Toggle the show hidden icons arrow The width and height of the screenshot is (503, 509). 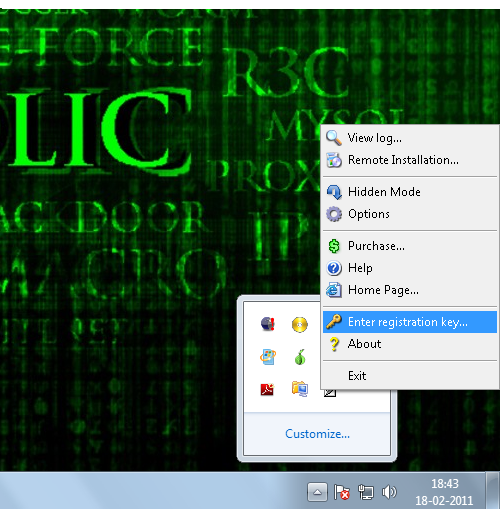(317, 492)
